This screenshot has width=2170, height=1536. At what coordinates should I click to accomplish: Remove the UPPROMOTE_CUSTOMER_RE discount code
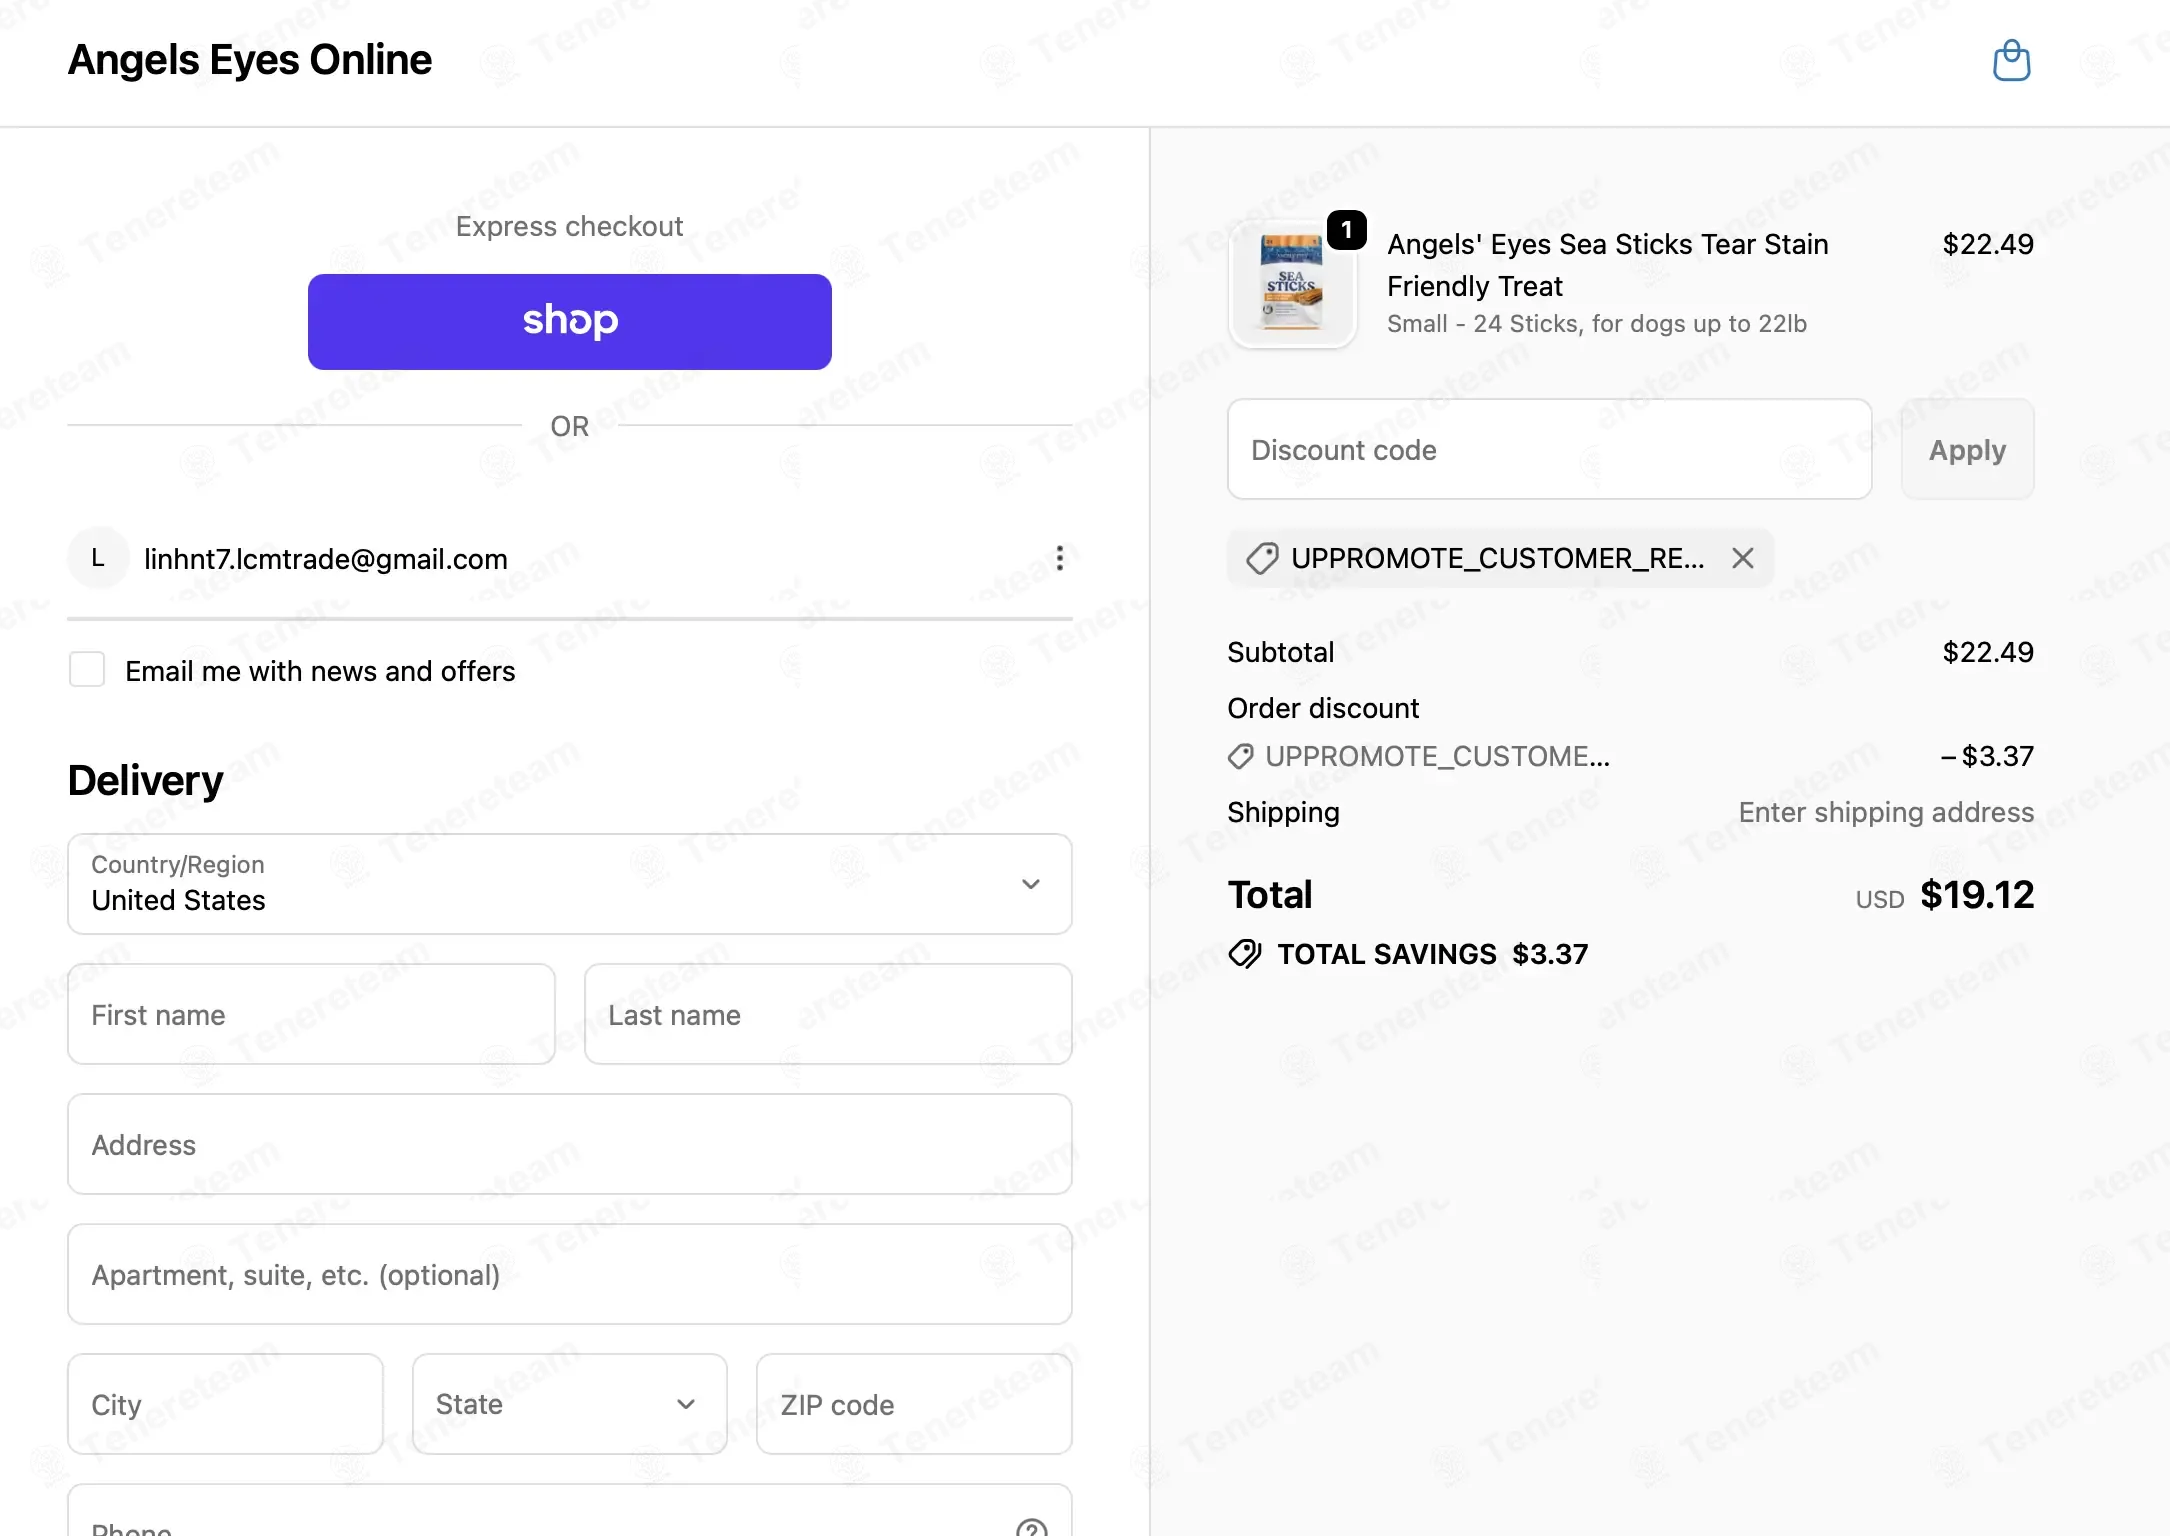pos(1743,558)
